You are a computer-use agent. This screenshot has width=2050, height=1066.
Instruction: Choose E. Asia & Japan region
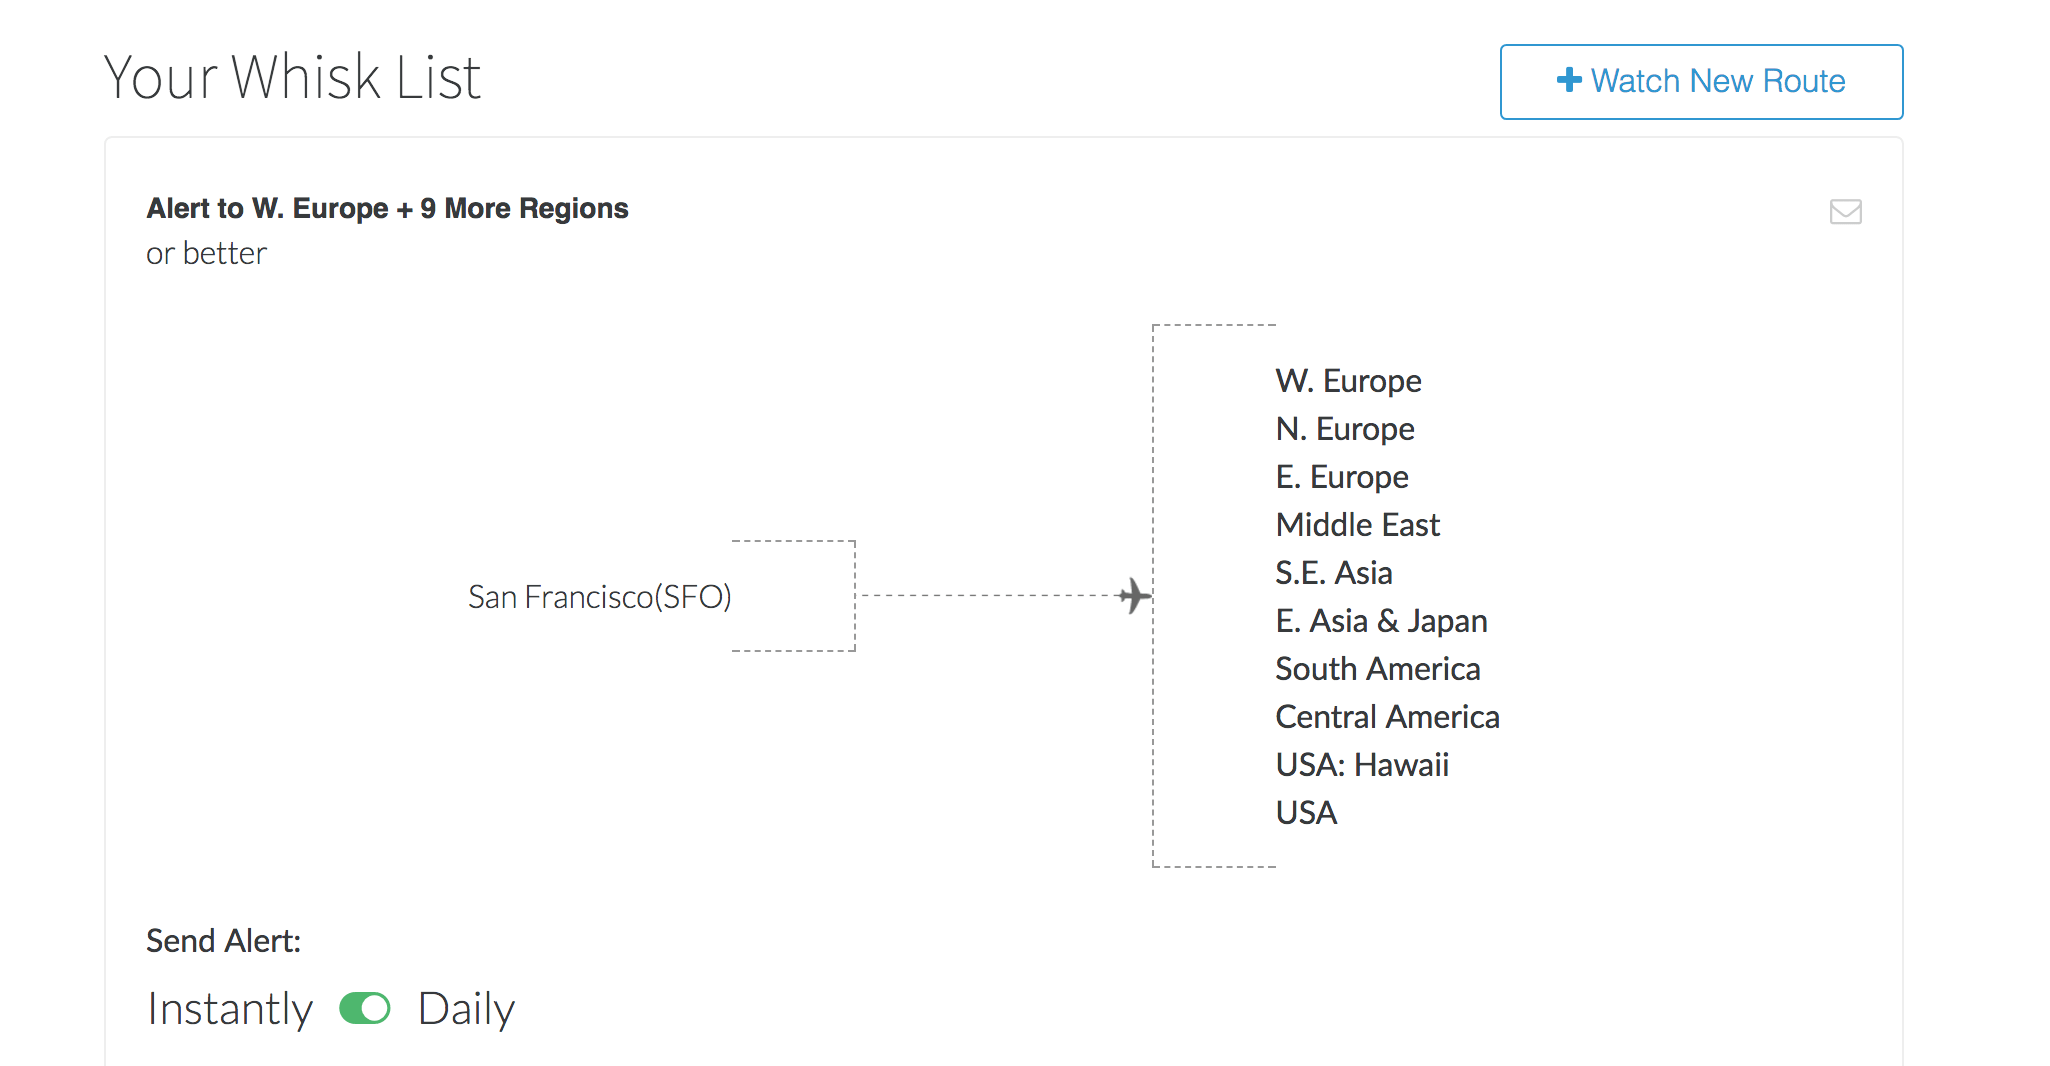click(1382, 621)
